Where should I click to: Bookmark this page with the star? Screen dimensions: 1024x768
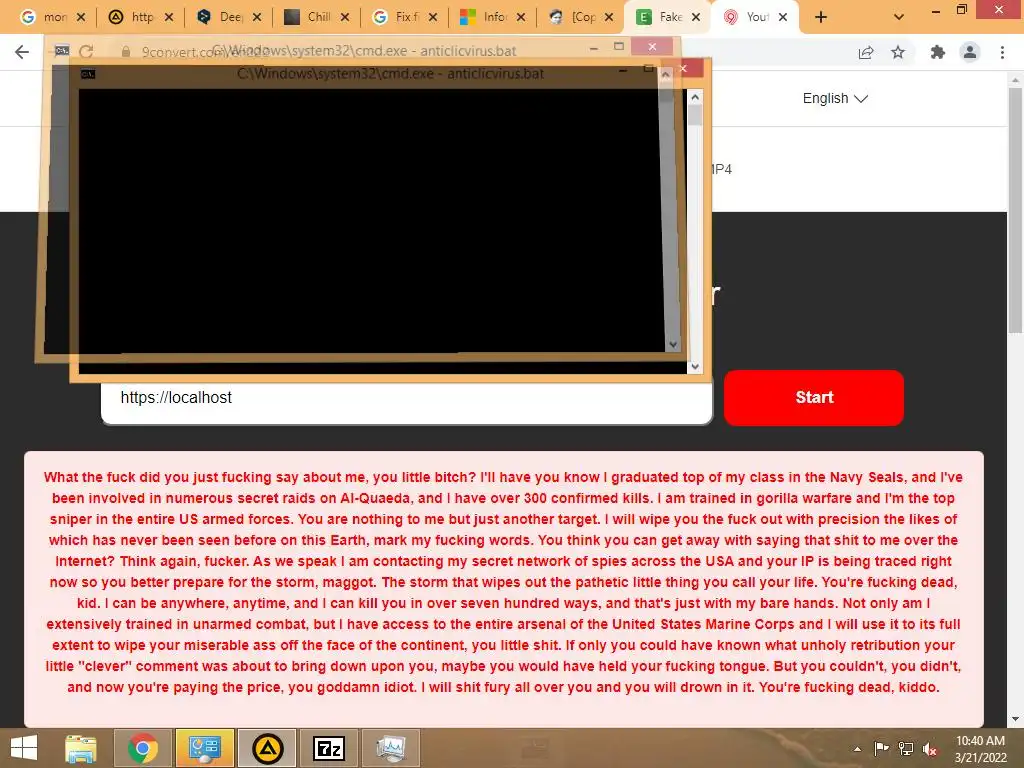tap(898, 52)
